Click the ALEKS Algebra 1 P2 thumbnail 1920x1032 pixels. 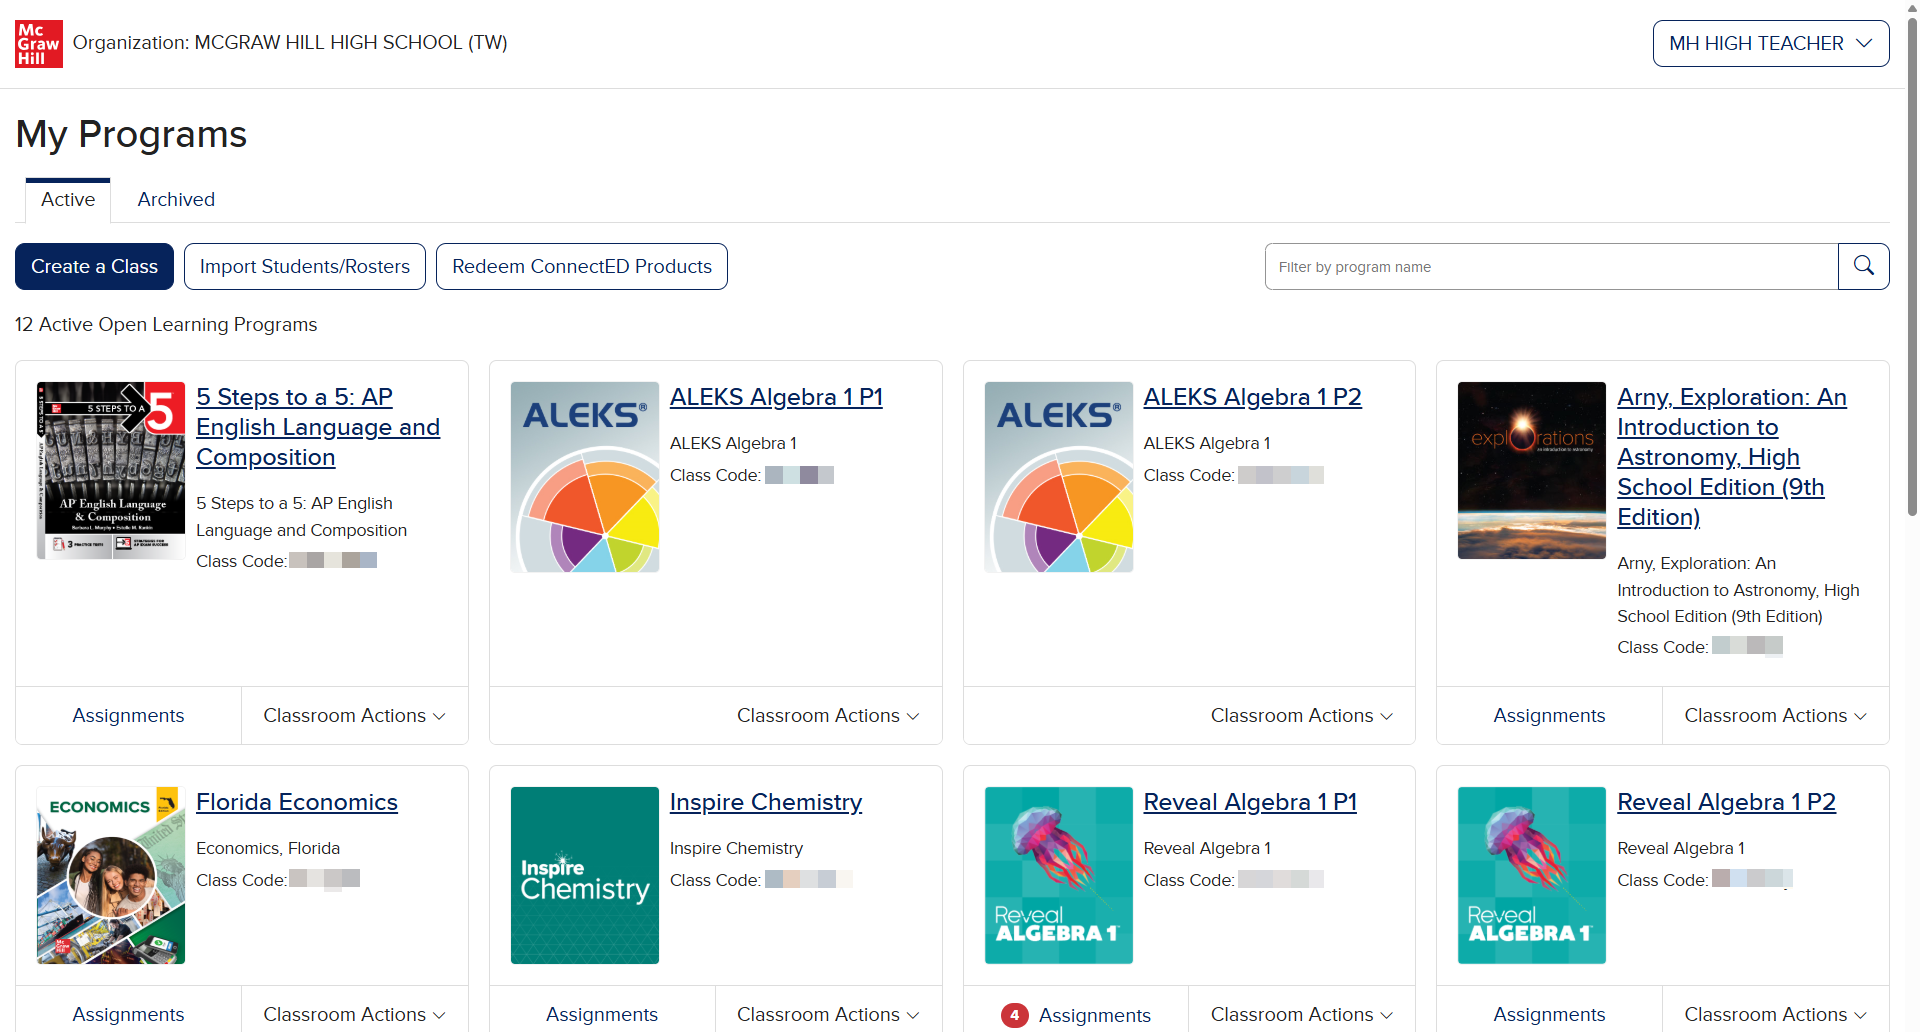click(1059, 477)
